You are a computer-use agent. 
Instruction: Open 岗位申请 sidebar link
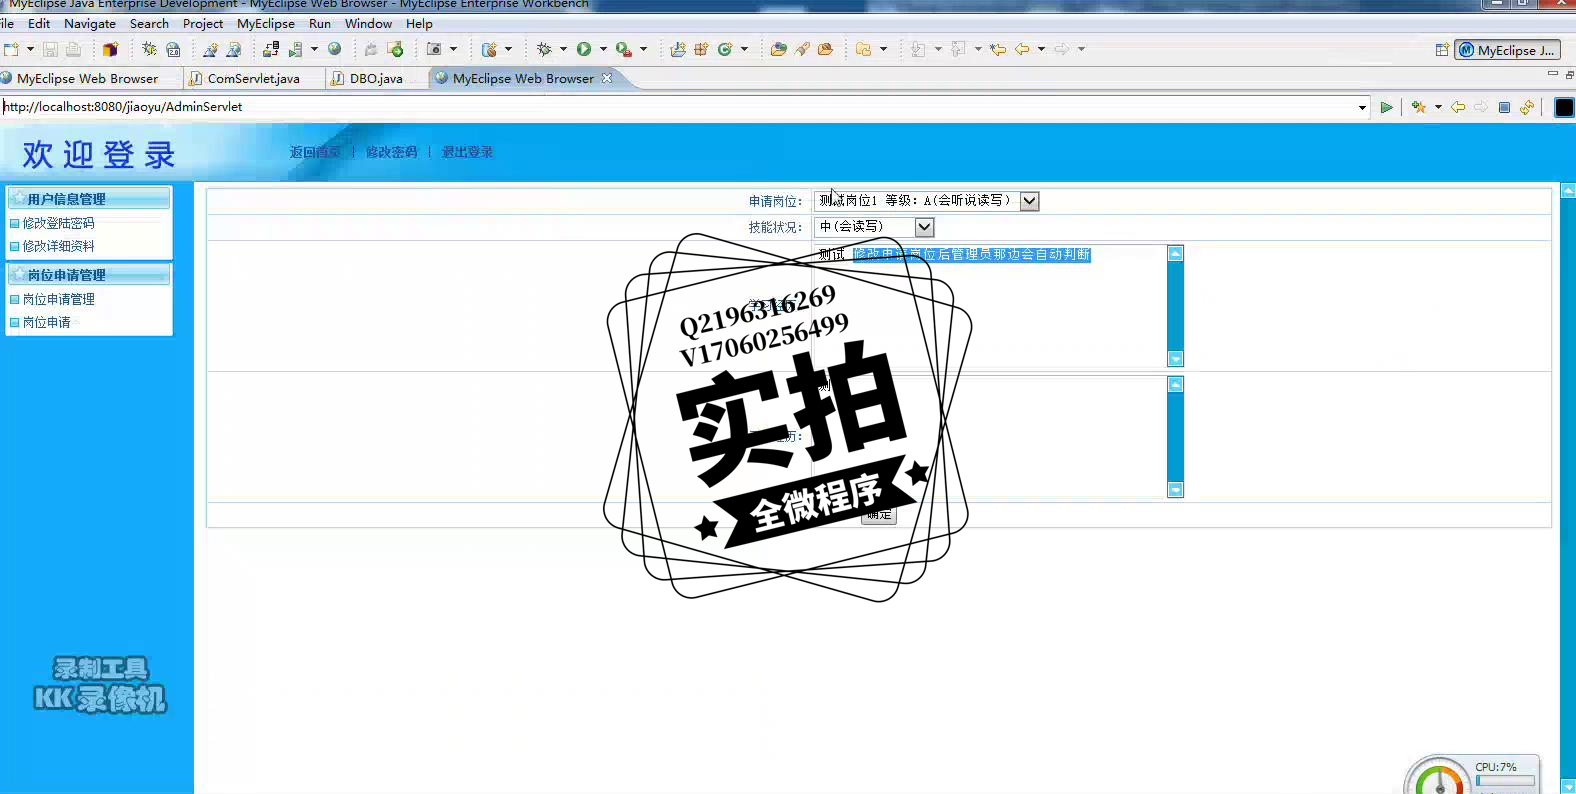coord(46,322)
